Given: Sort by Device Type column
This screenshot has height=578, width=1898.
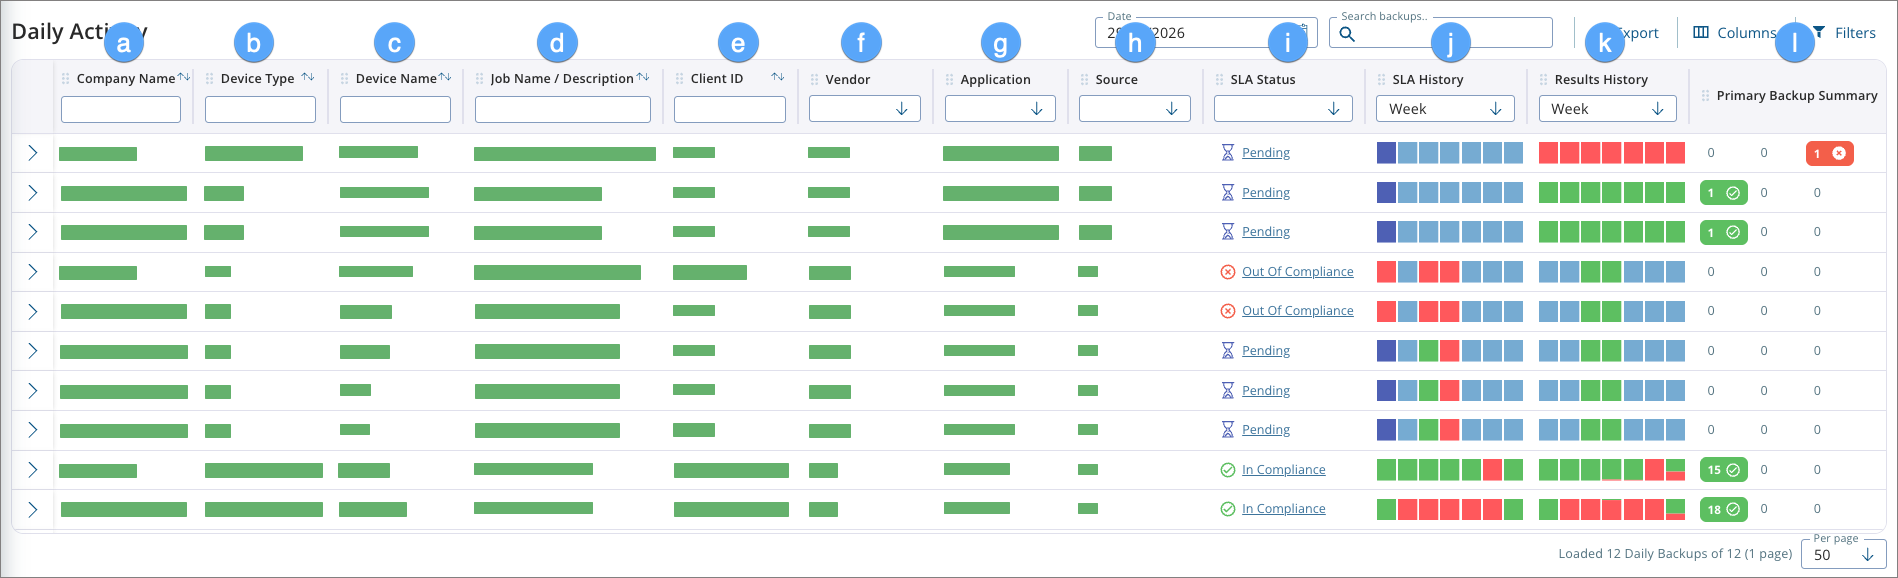Looking at the screenshot, I should point(308,77).
